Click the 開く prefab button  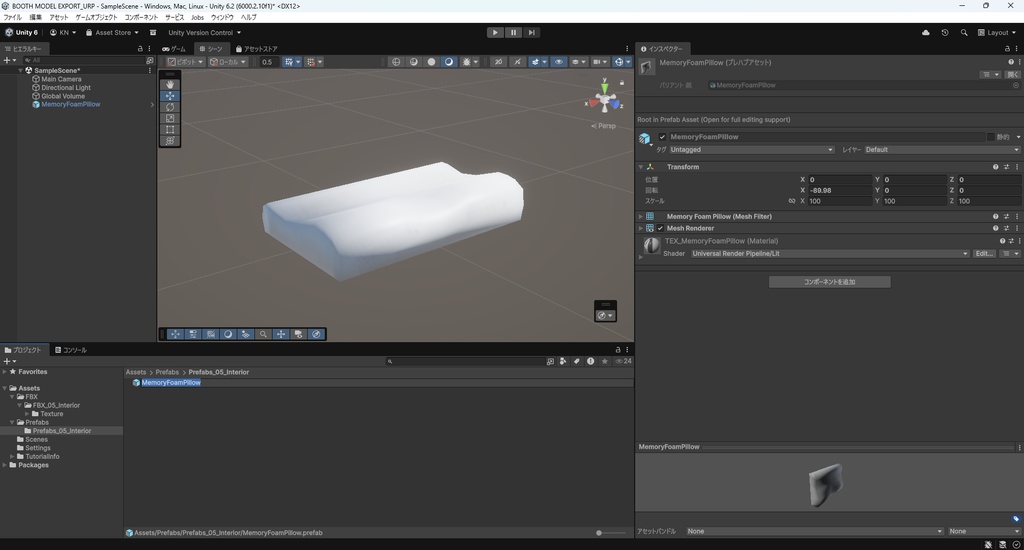pos(1012,74)
